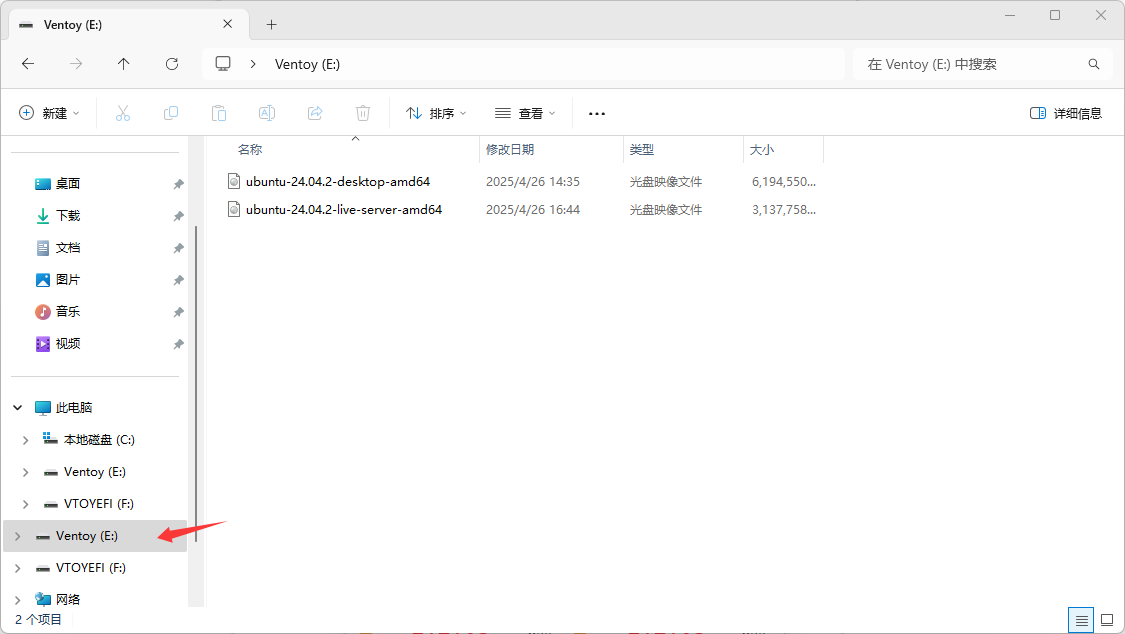1125x634 pixels.
Task: Open 桌面 in the quick access list
Action: coord(67,184)
